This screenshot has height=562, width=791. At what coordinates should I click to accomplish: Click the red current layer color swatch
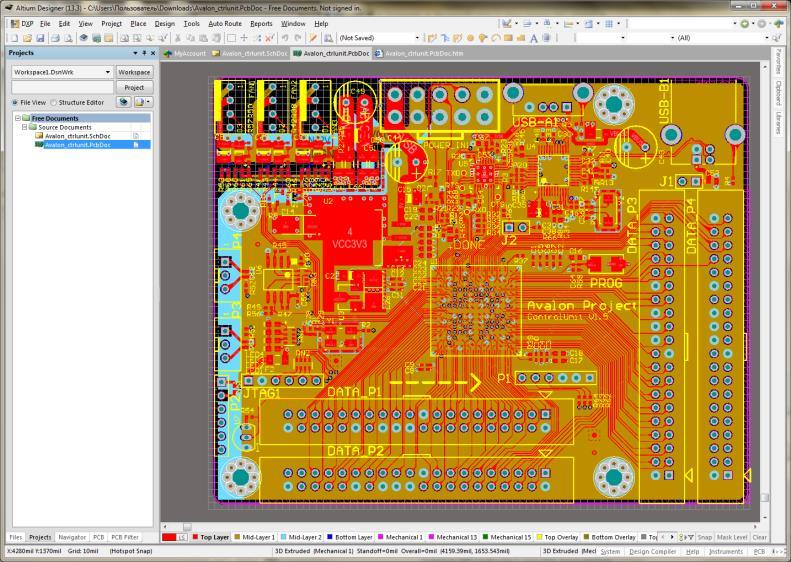coord(169,537)
